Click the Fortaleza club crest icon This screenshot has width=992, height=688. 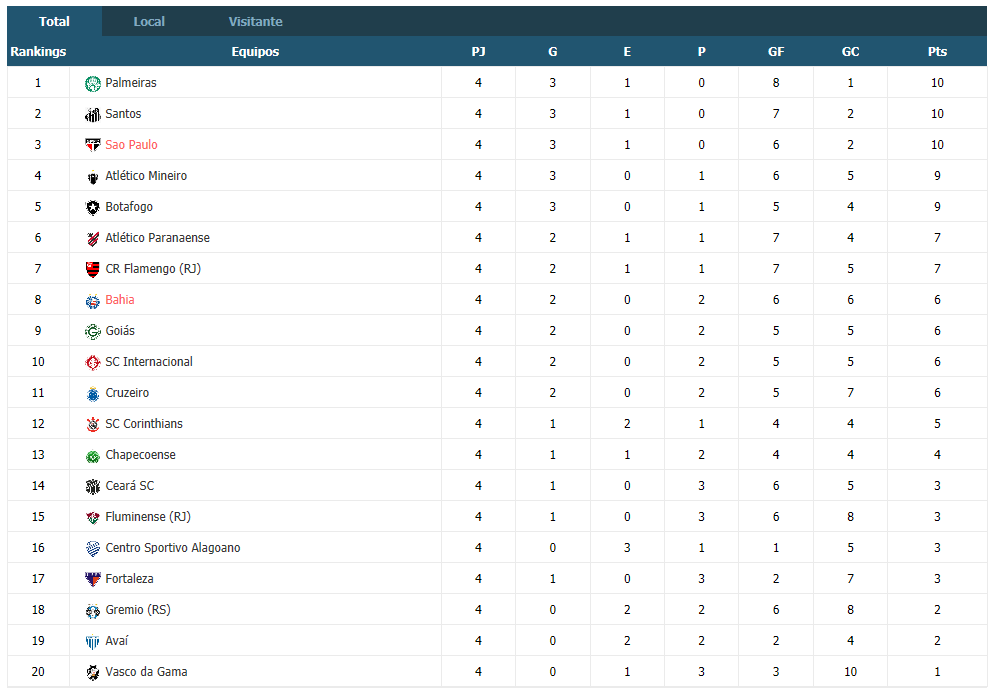pos(93,580)
